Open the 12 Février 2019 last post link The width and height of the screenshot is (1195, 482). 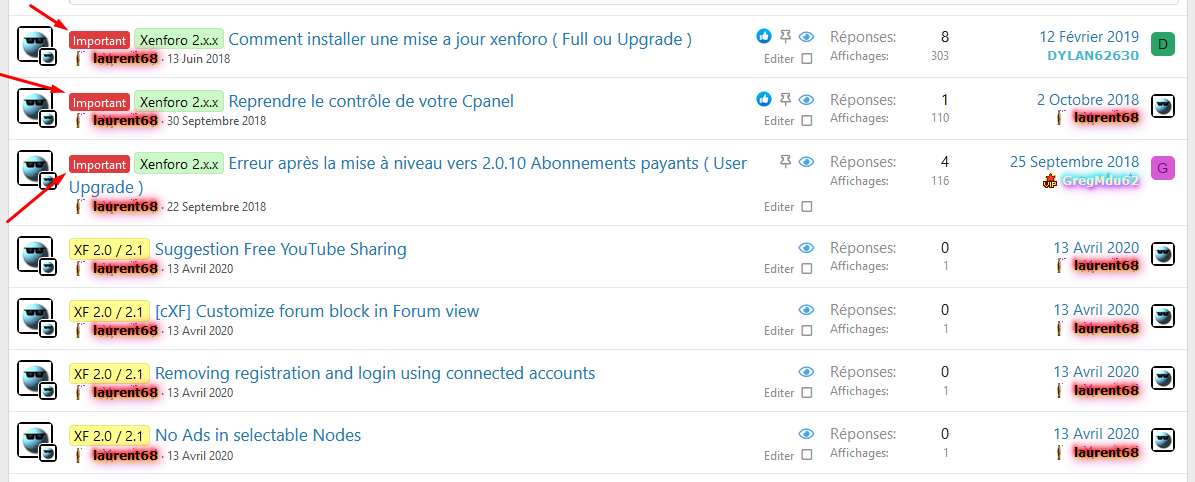[x=1089, y=37]
